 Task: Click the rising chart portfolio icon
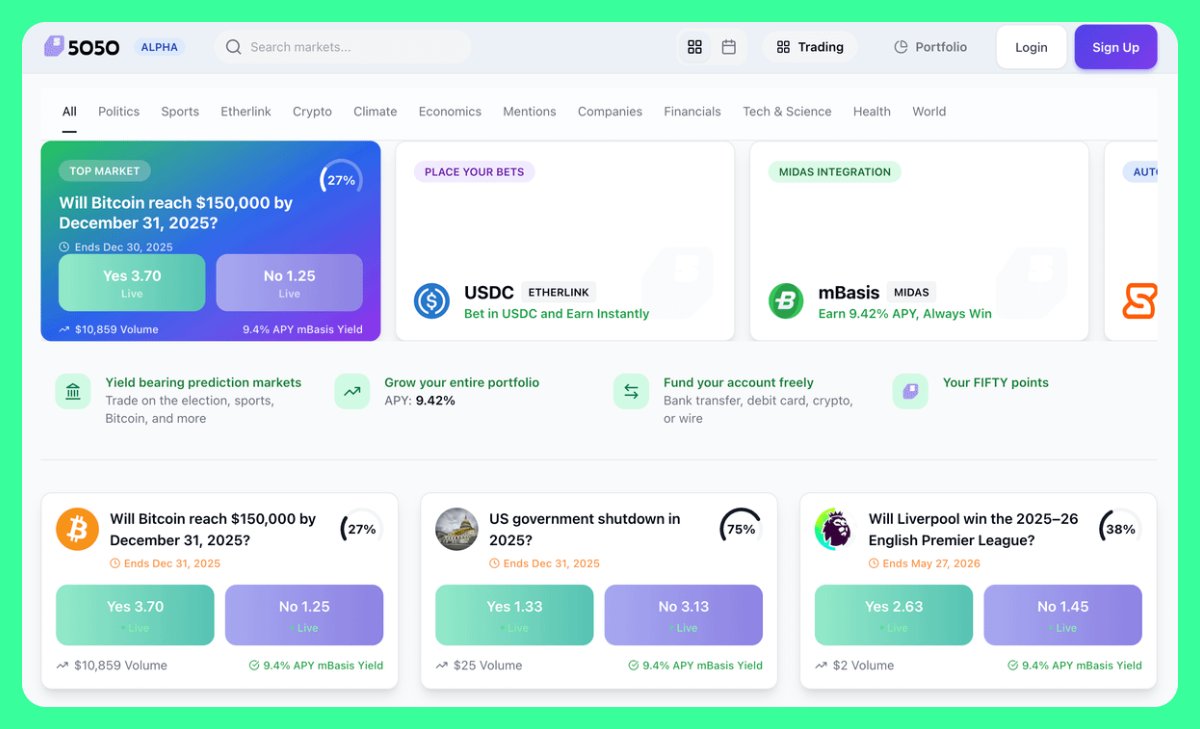click(x=352, y=391)
